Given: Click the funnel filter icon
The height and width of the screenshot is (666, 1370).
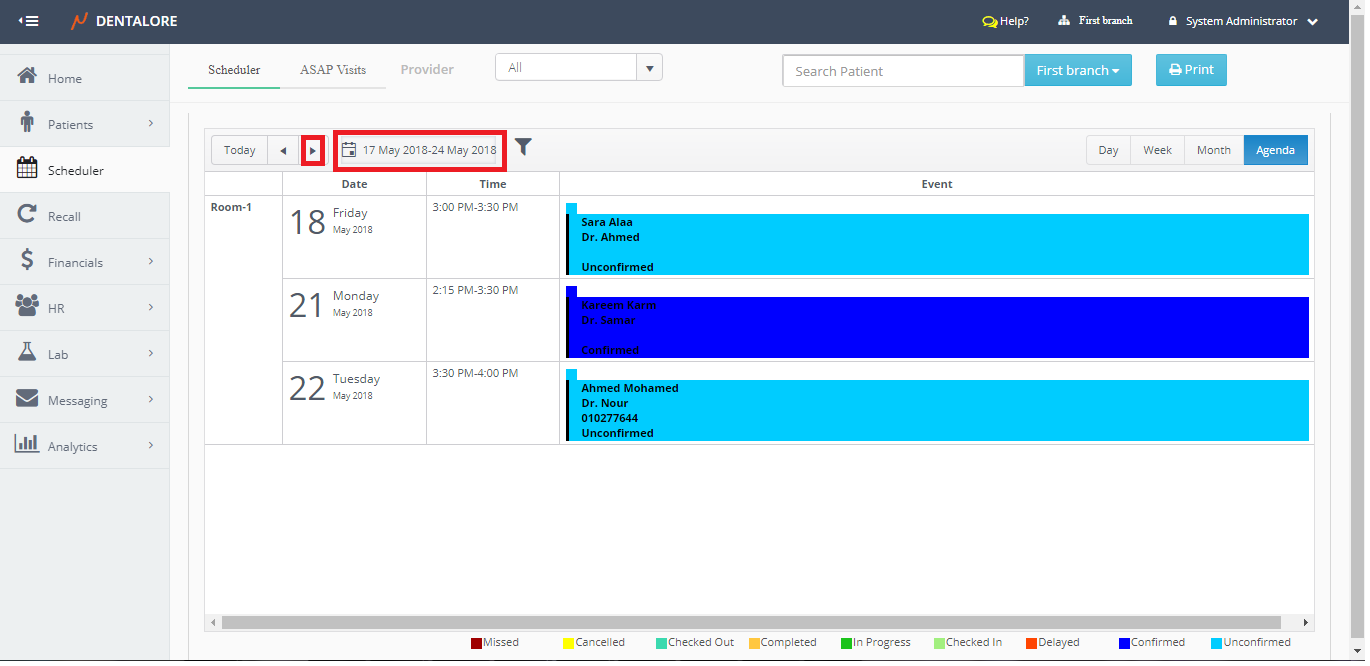Looking at the screenshot, I should (x=522, y=148).
